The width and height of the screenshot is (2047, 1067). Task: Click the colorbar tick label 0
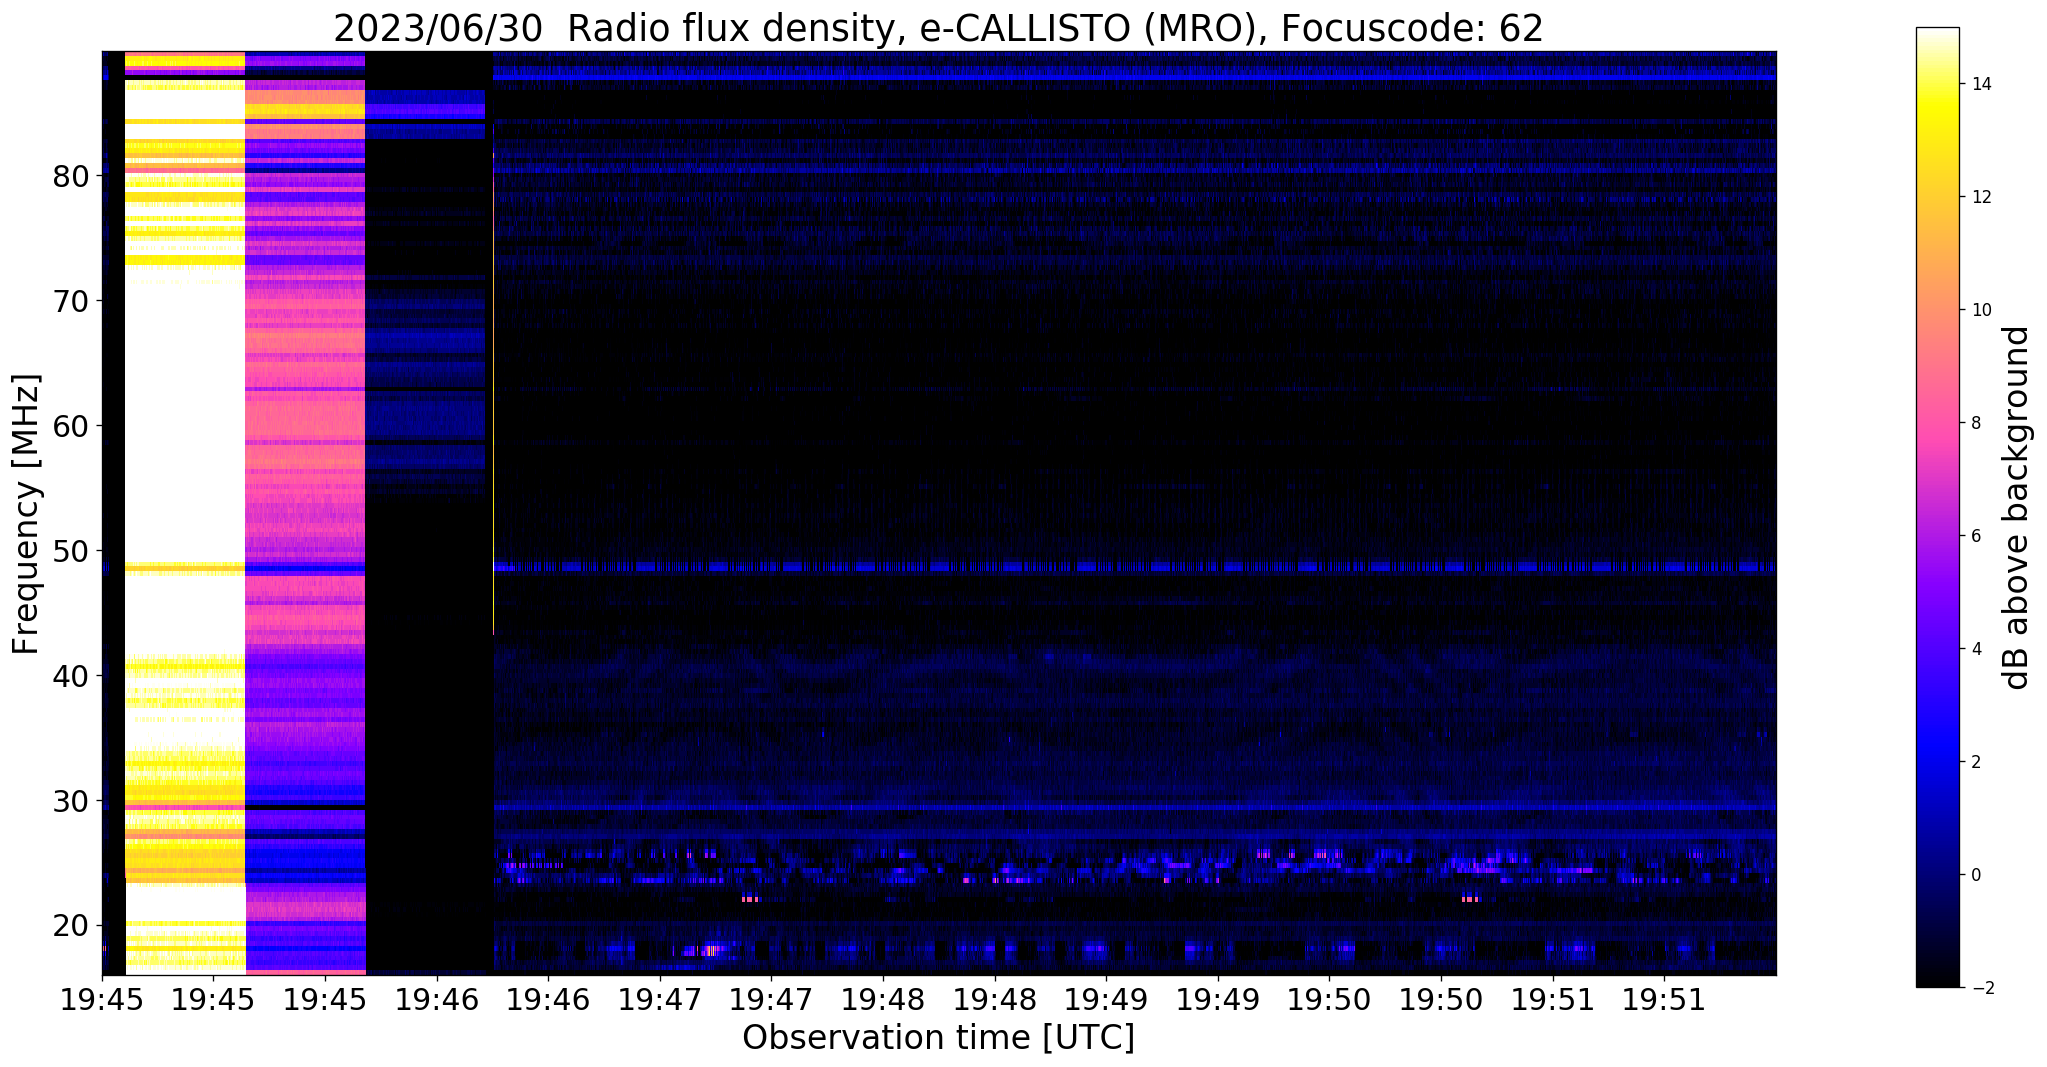click(1974, 875)
